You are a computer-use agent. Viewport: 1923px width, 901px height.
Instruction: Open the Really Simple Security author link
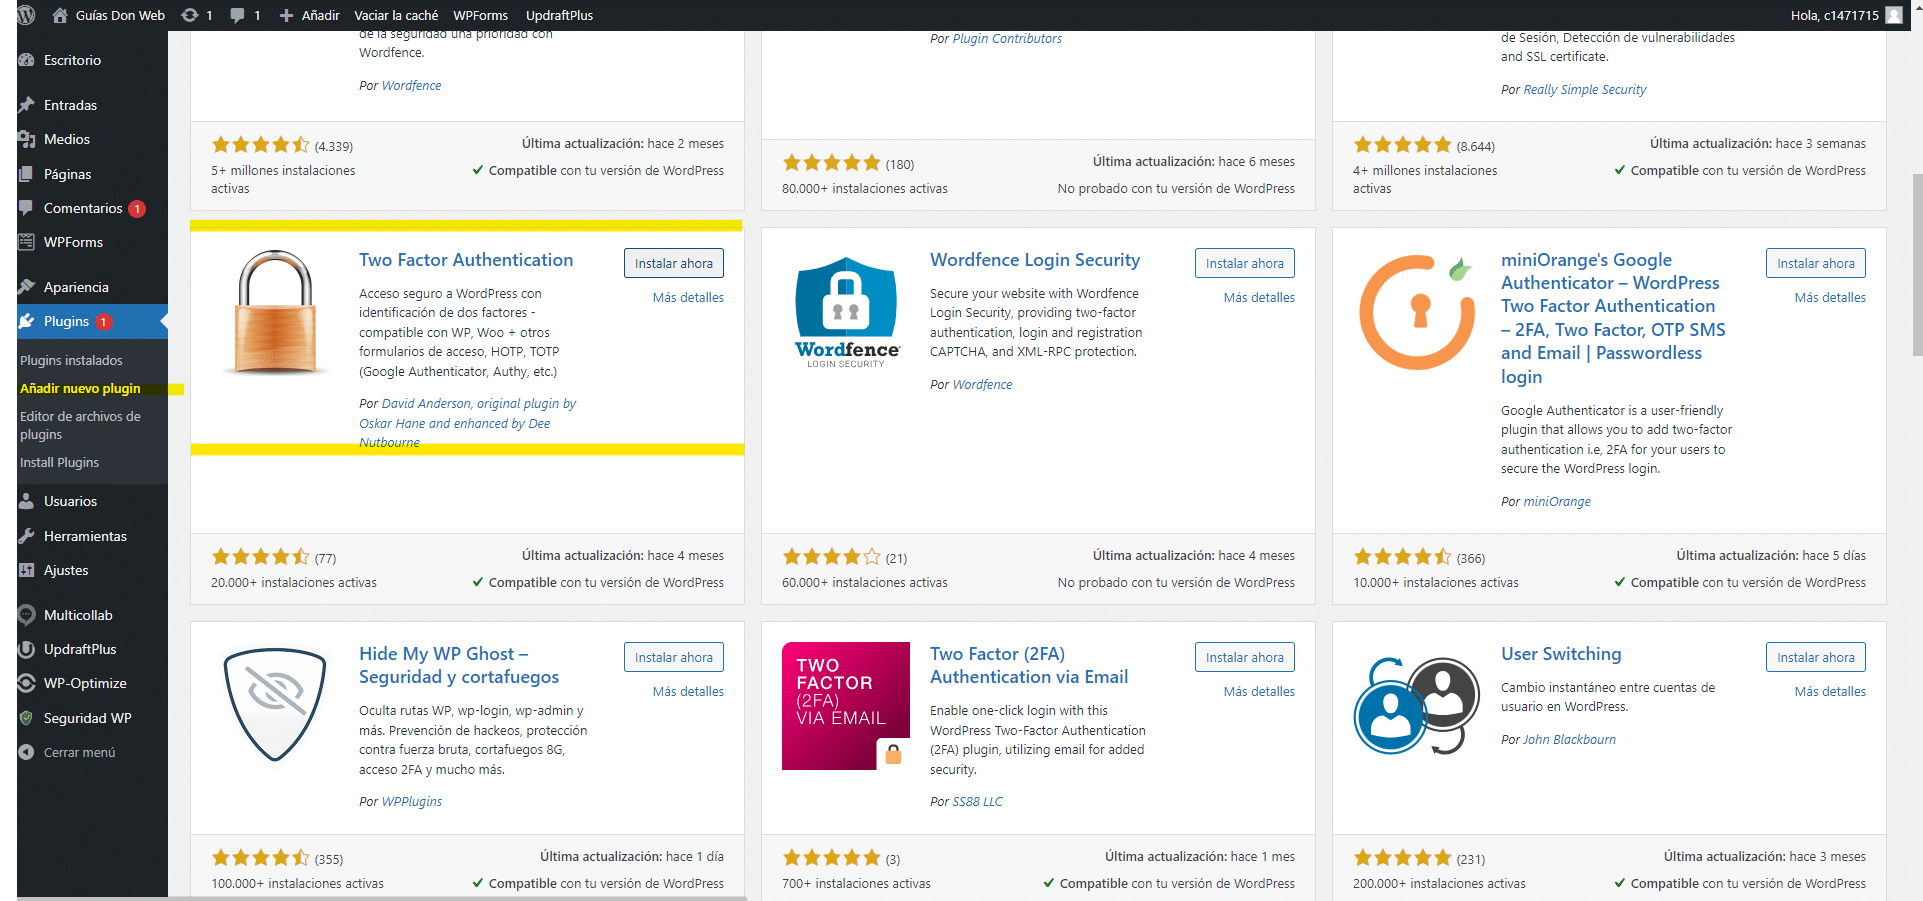1584,89
